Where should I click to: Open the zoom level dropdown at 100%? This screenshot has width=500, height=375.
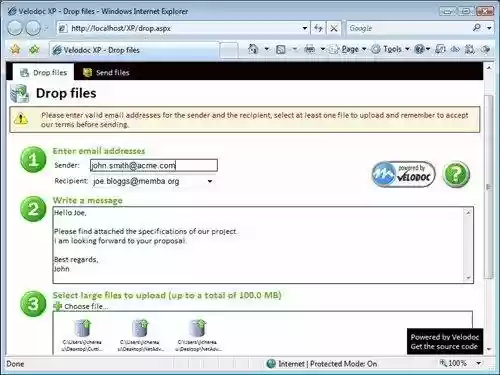479,363
